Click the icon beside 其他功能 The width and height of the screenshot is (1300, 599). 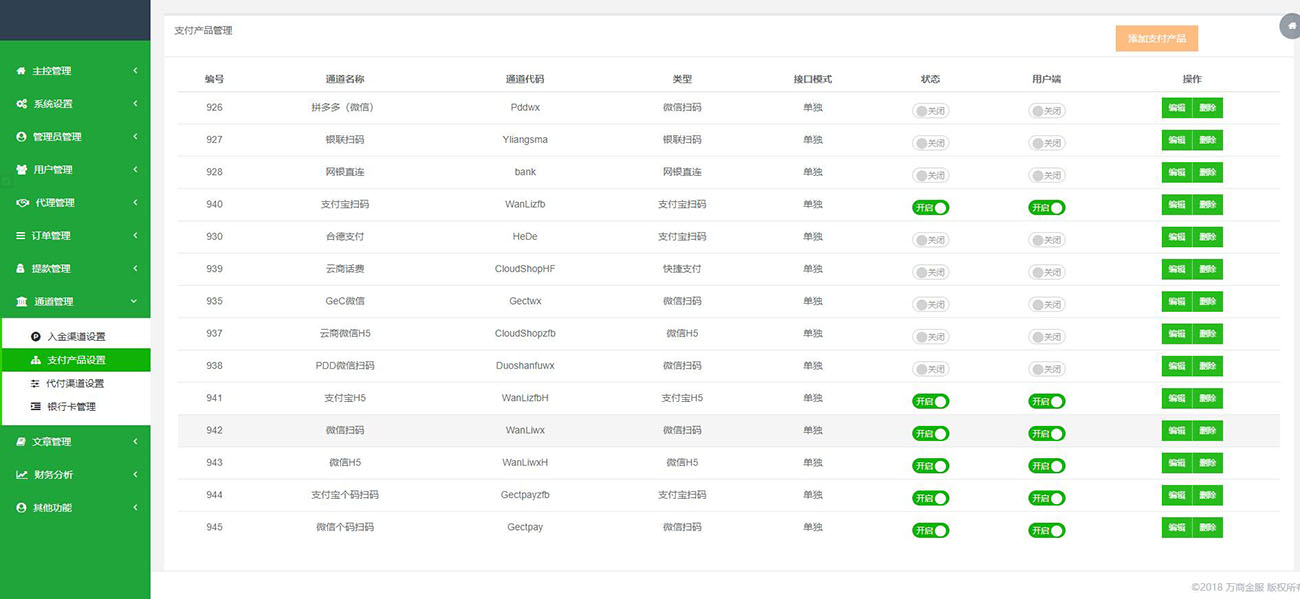[x=21, y=508]
